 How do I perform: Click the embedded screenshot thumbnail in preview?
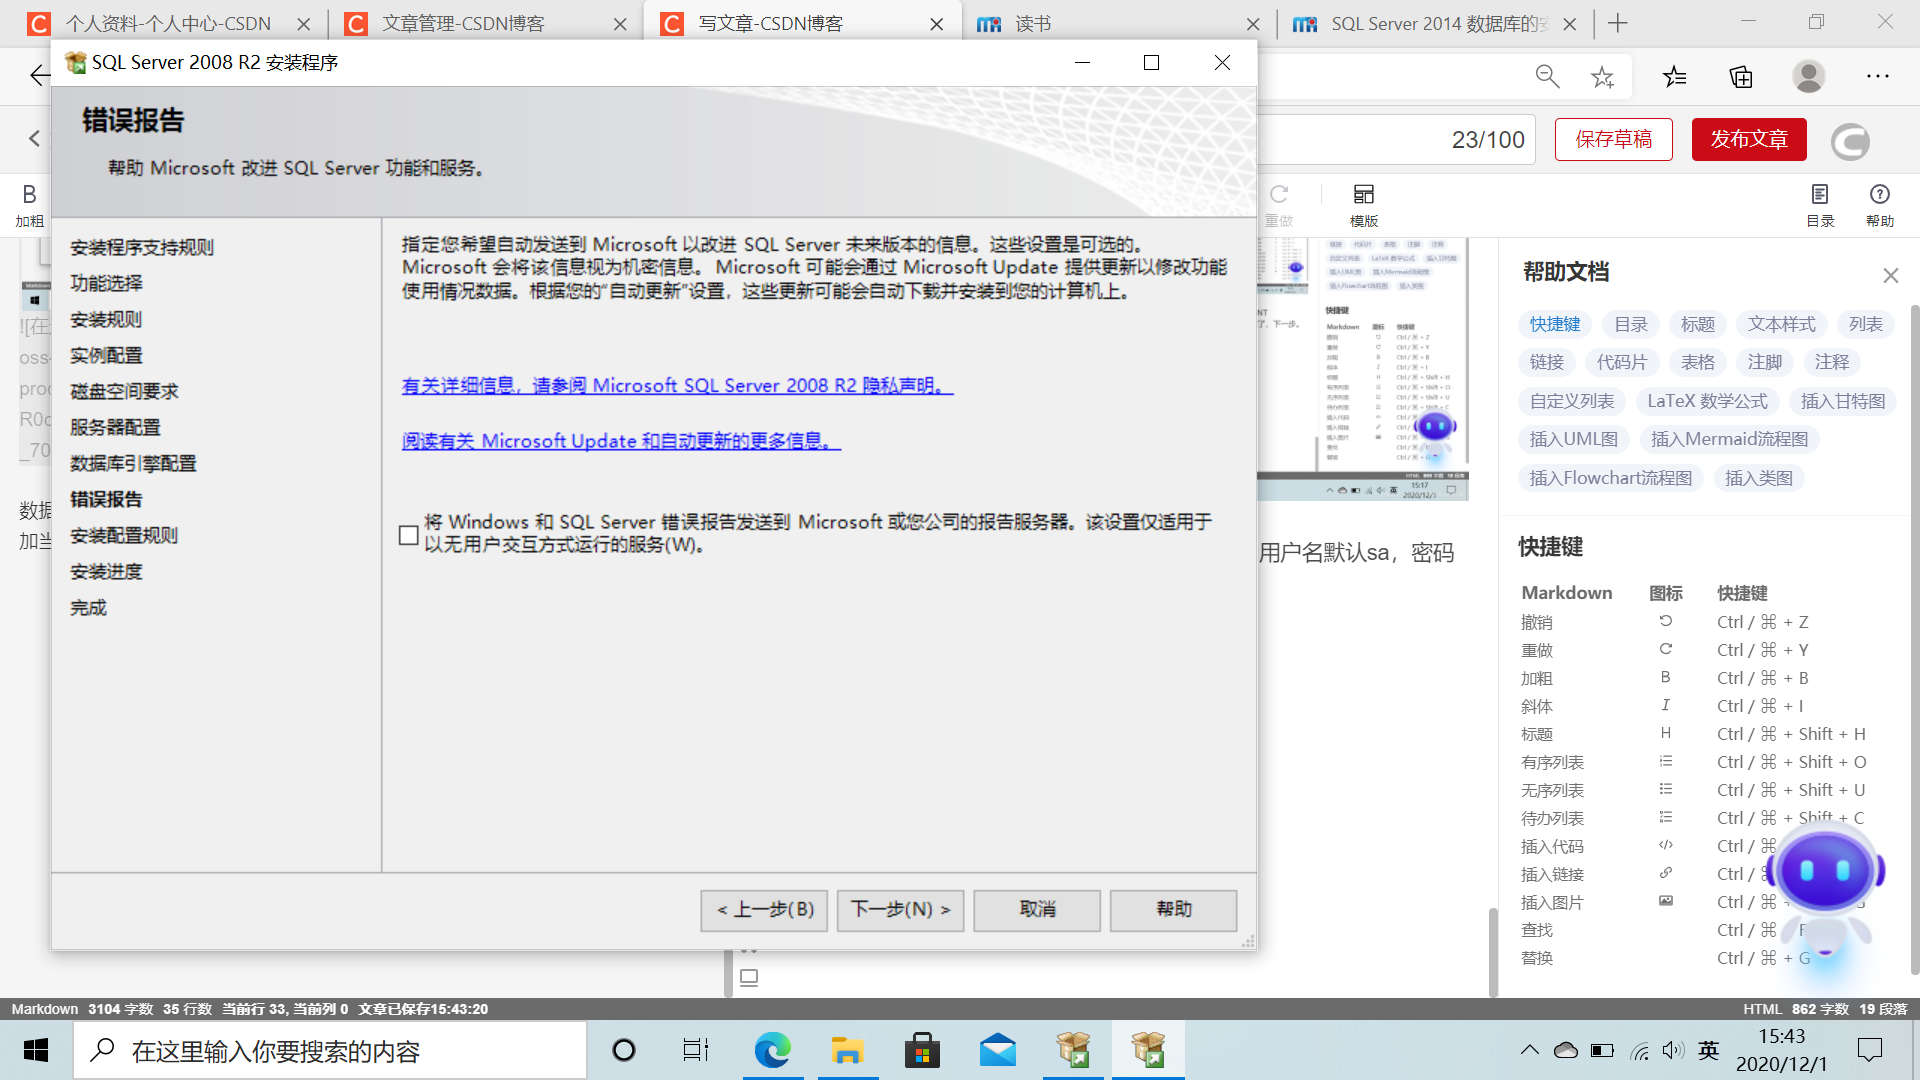(1362, 370)
